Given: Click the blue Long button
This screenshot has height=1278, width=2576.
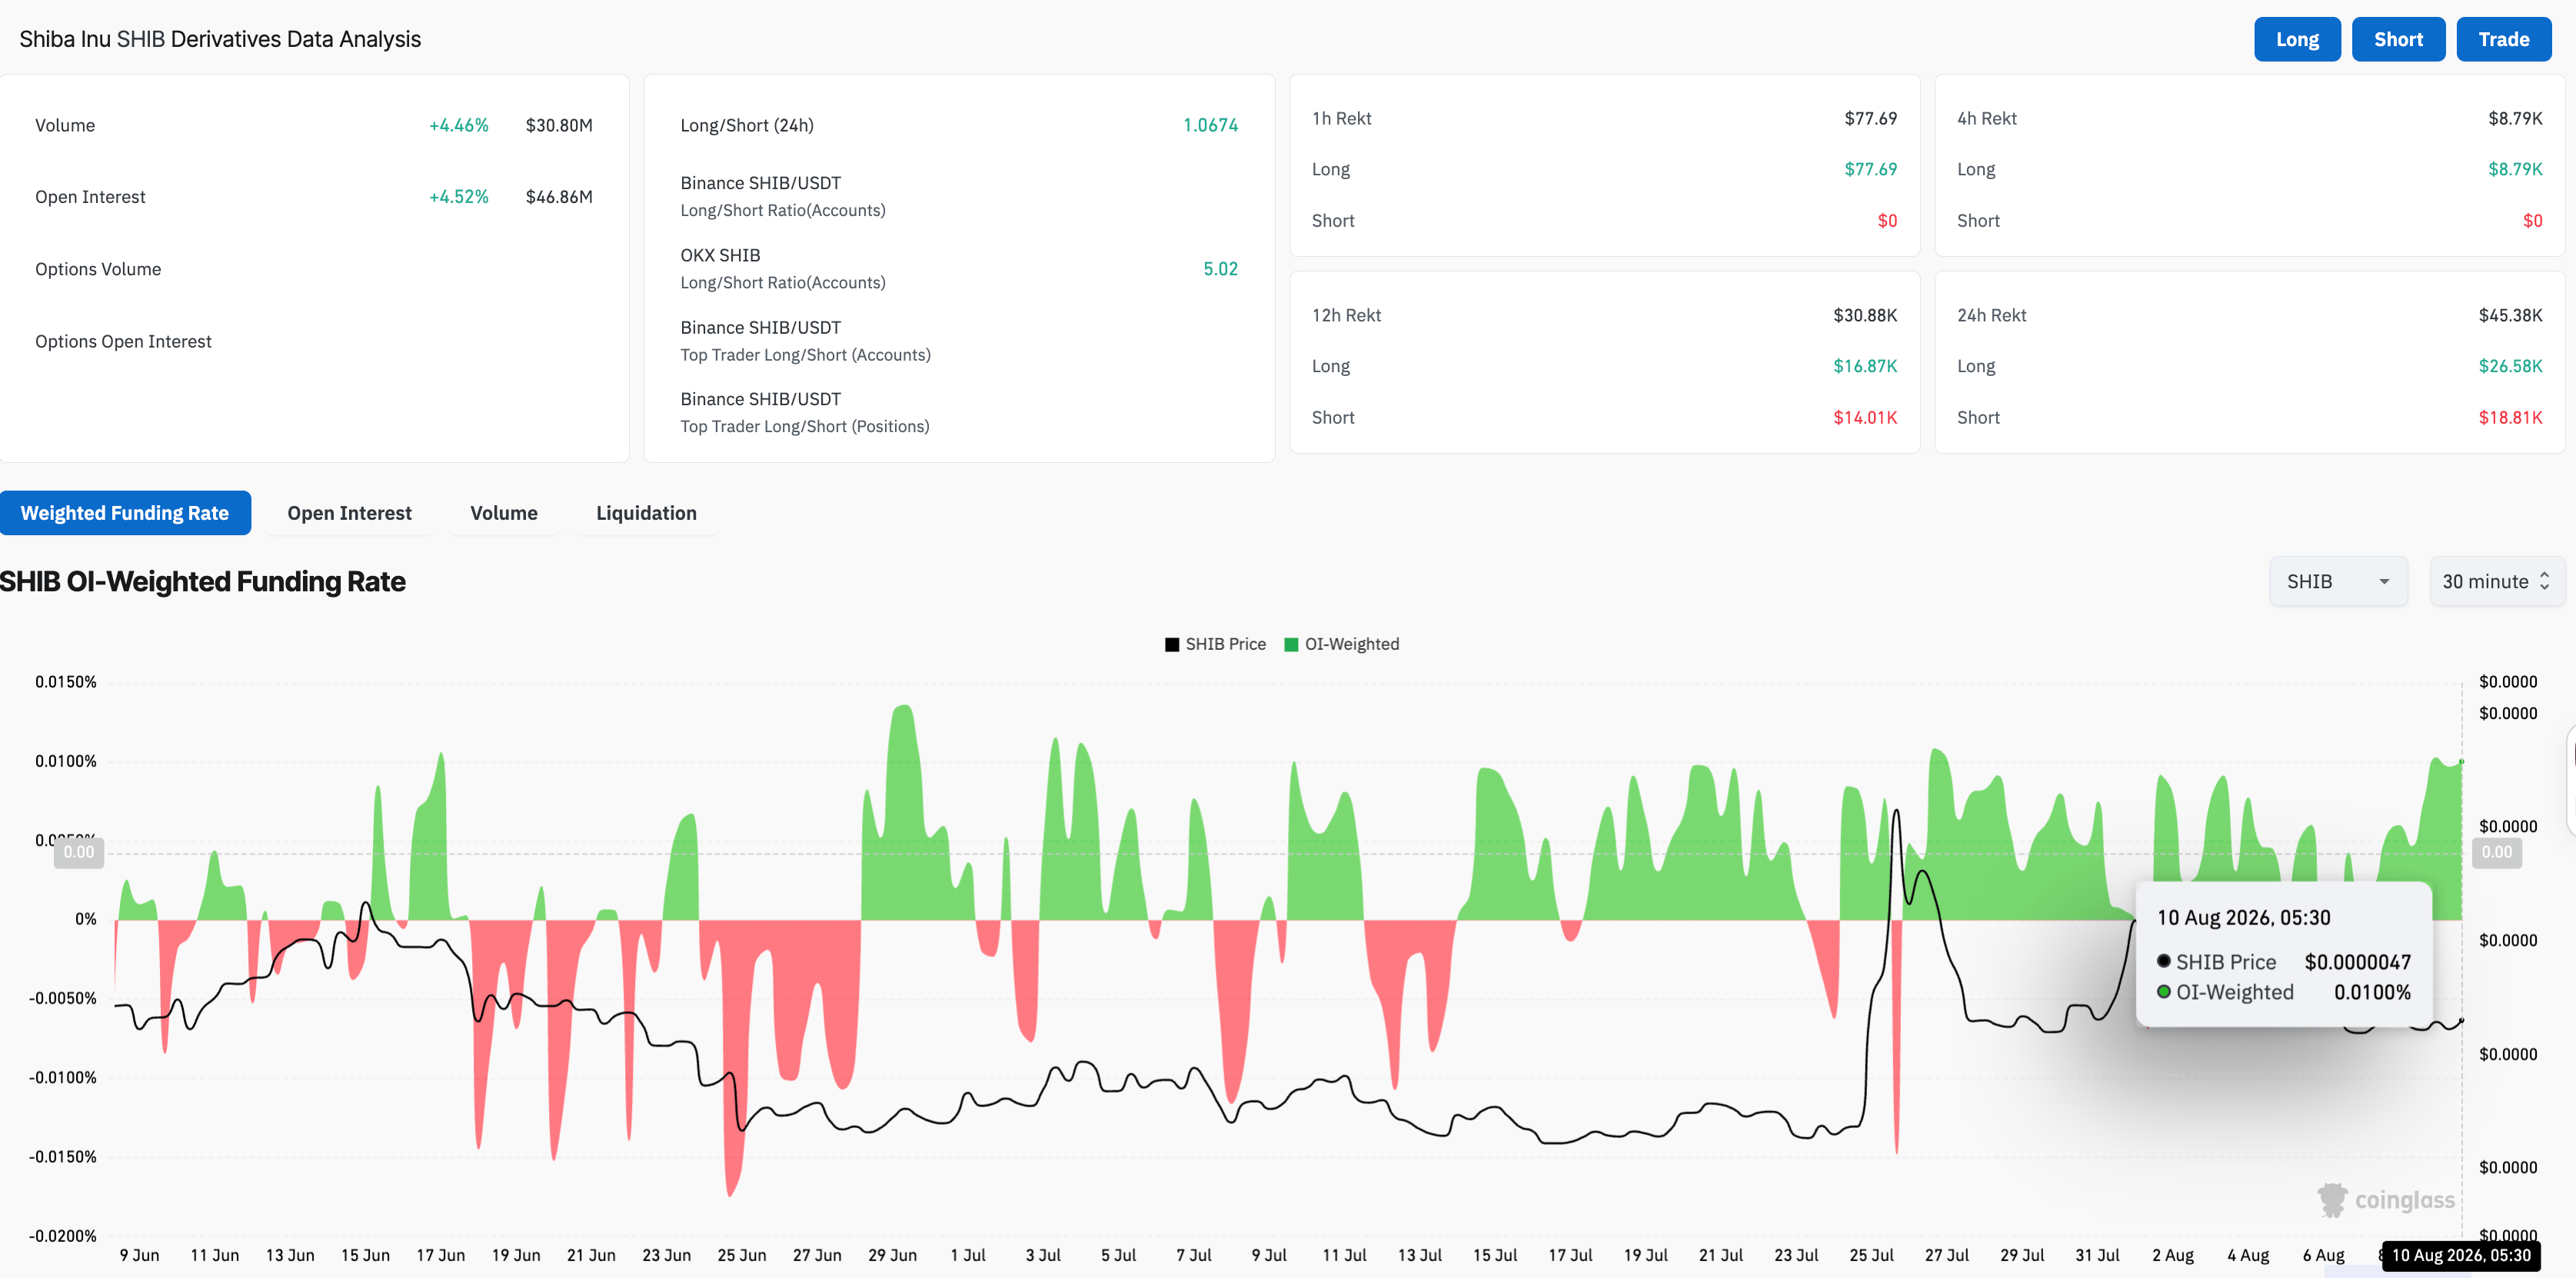Looking at the screenshot, I should 2297,39.
